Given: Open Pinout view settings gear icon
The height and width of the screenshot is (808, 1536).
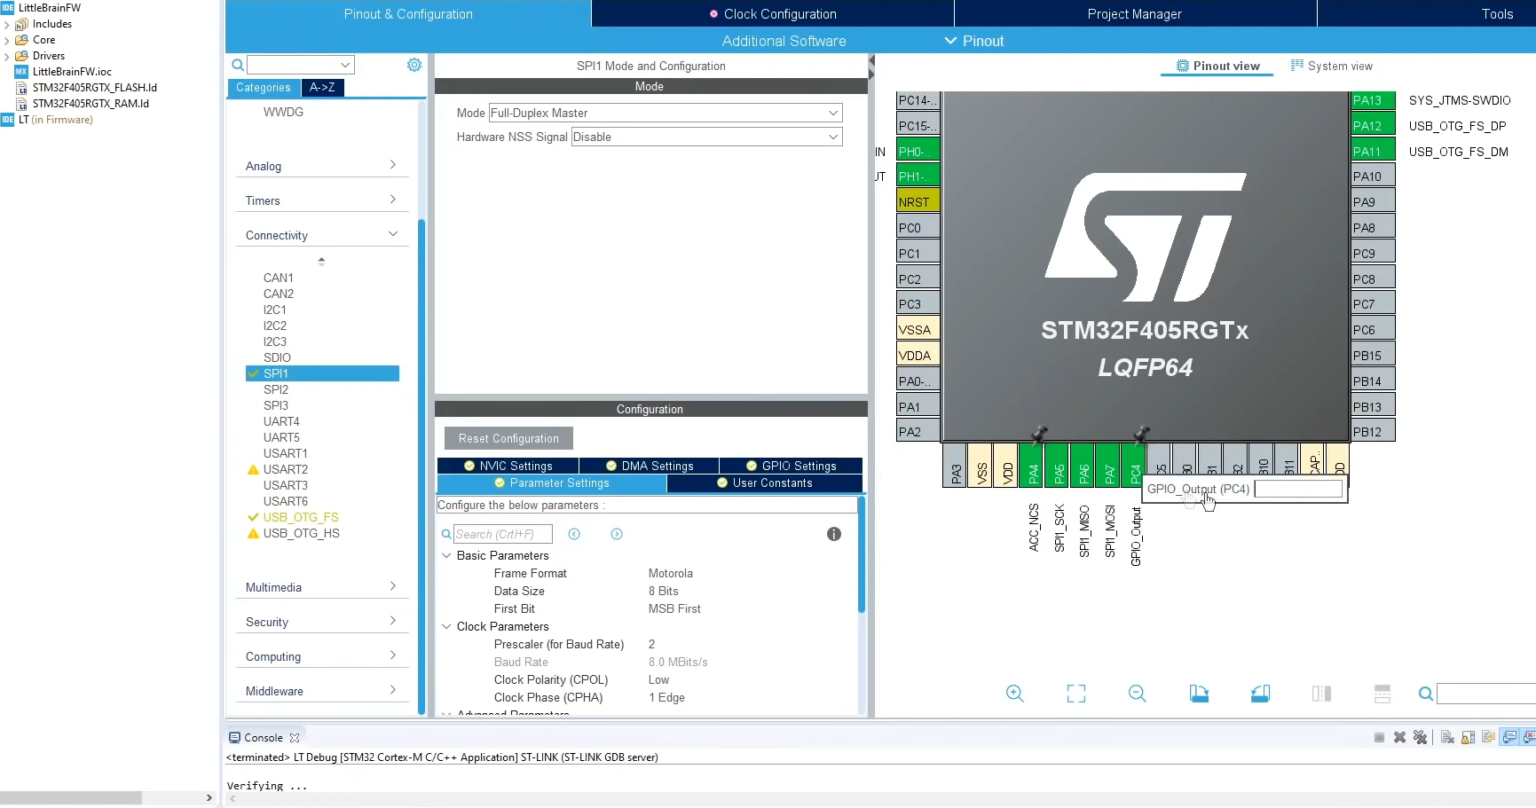Looking at the screenshot, I should tap(414, 64).
